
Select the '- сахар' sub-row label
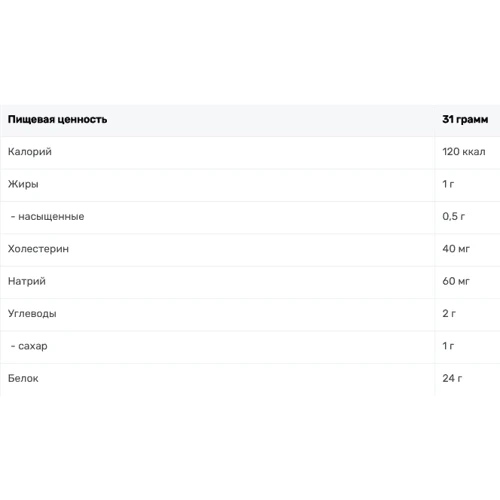coord(29,346)
